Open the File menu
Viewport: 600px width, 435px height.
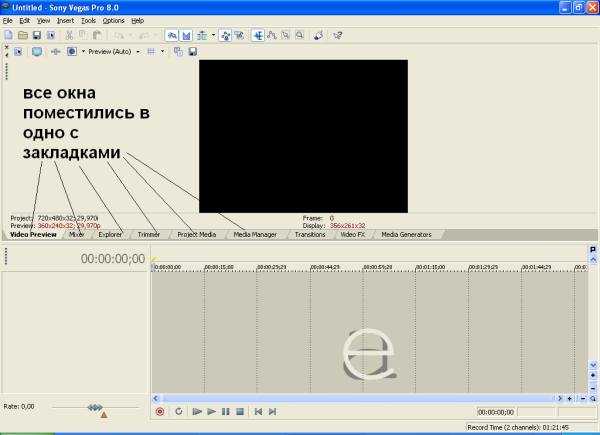(7, 21)
